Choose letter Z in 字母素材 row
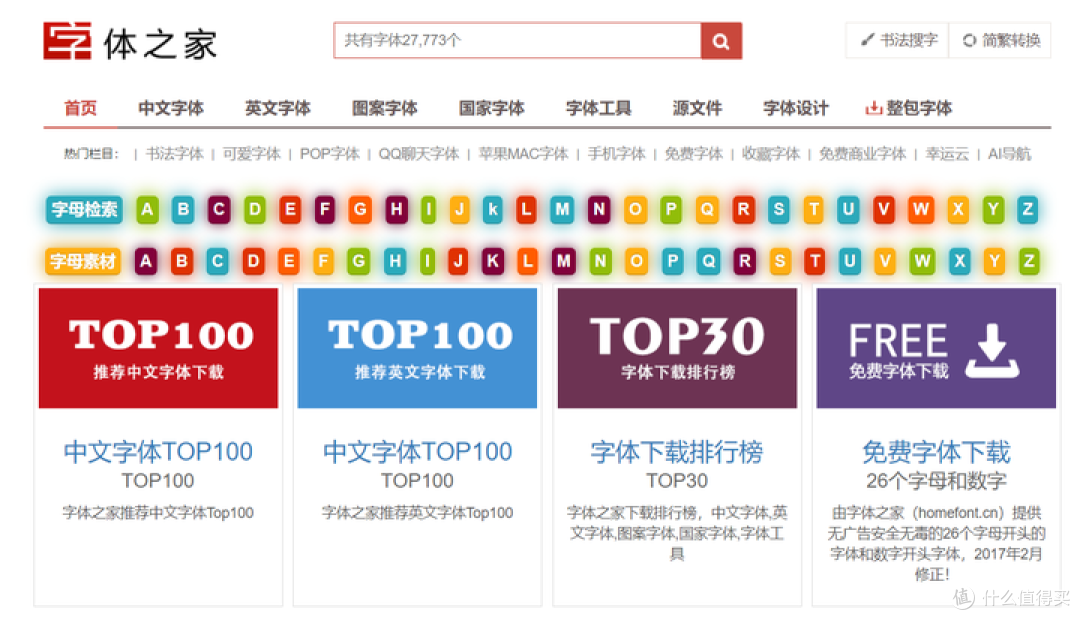 coord(1029,261)
